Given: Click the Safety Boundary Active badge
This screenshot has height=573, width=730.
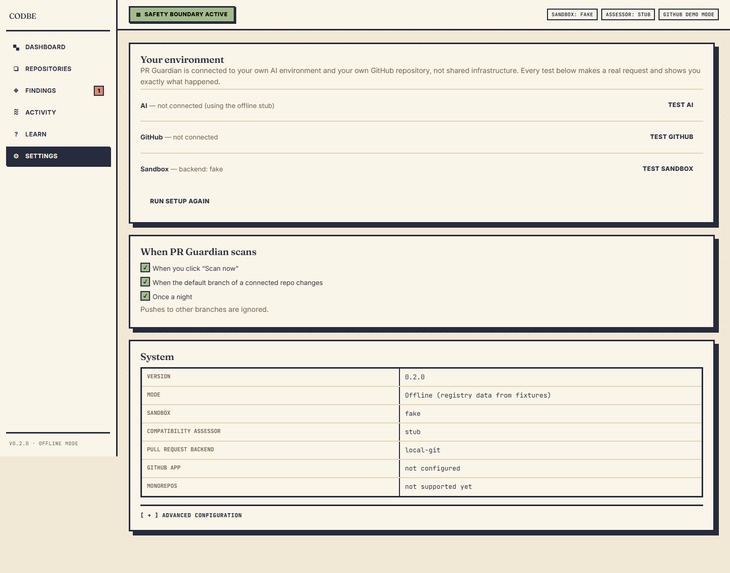Looking at the screenshot, I should pyautogui.click(x=182, y=14).
